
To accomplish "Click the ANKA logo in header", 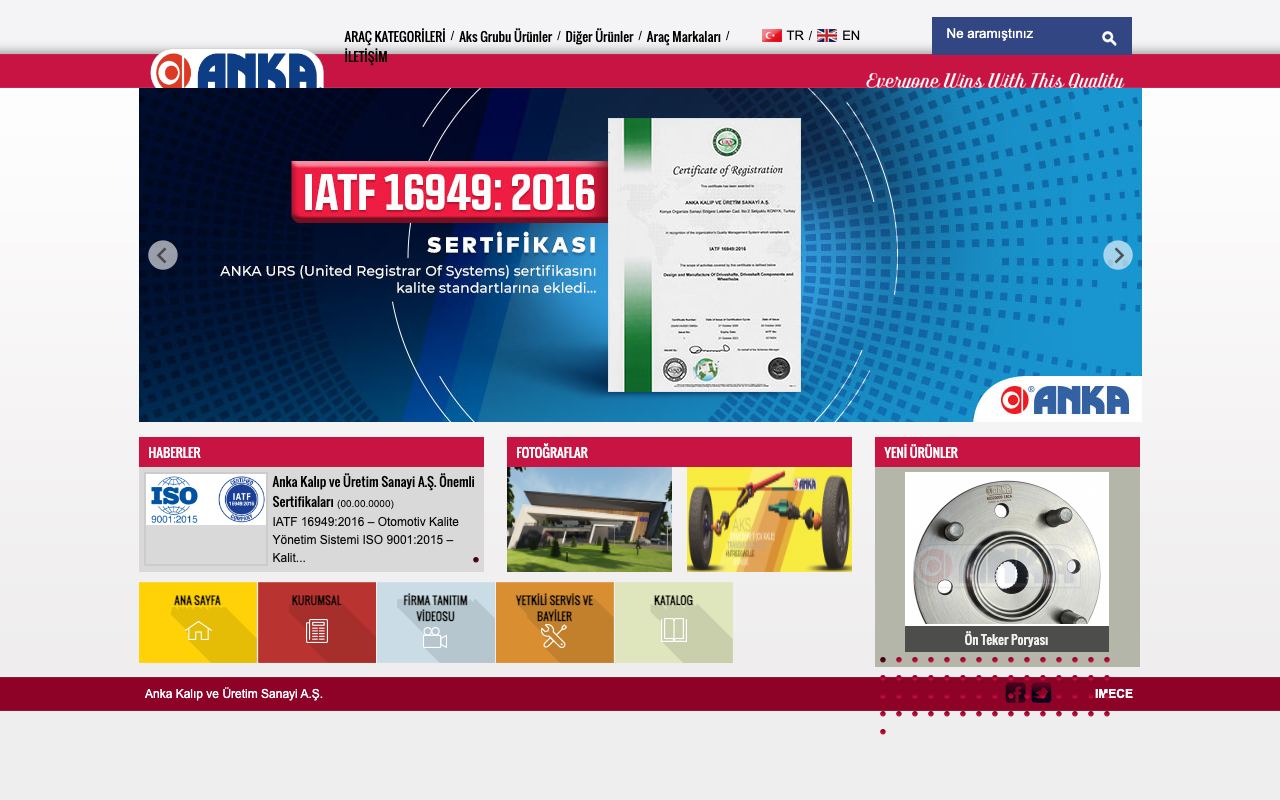I will click(x=237, y=69).
